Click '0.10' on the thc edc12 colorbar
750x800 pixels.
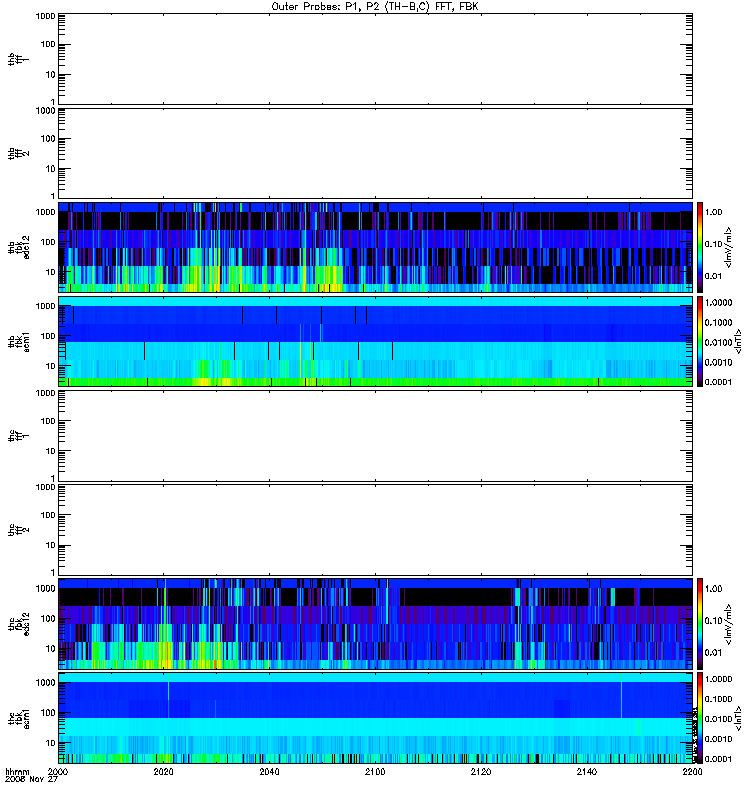pyautogui.click(x=713, y=620)
